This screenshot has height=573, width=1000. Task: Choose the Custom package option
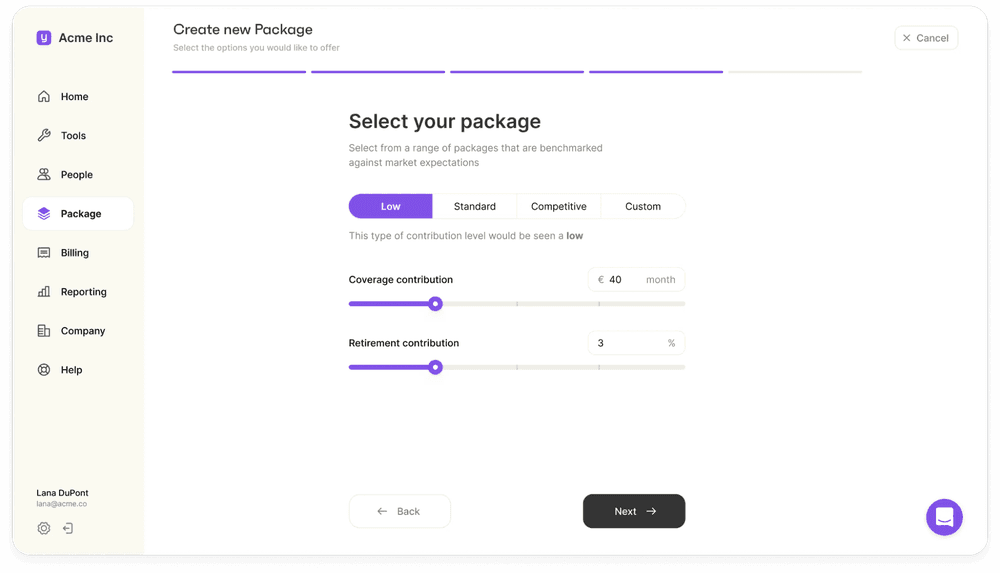[x=643, y=206]
